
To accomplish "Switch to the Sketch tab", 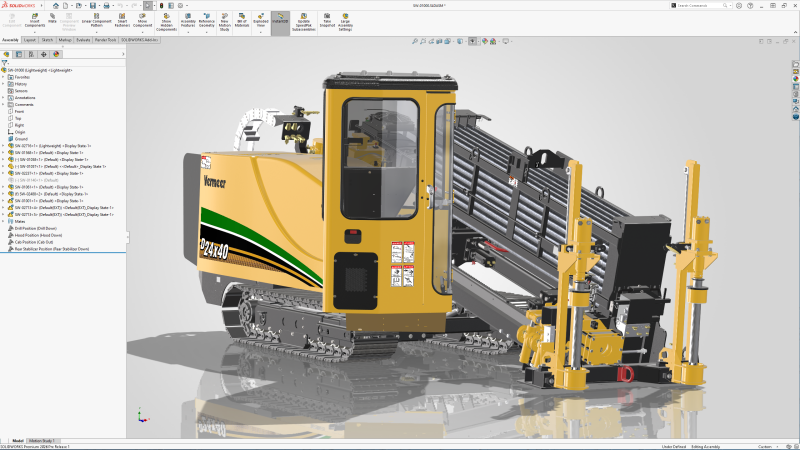I will point(47,40).
